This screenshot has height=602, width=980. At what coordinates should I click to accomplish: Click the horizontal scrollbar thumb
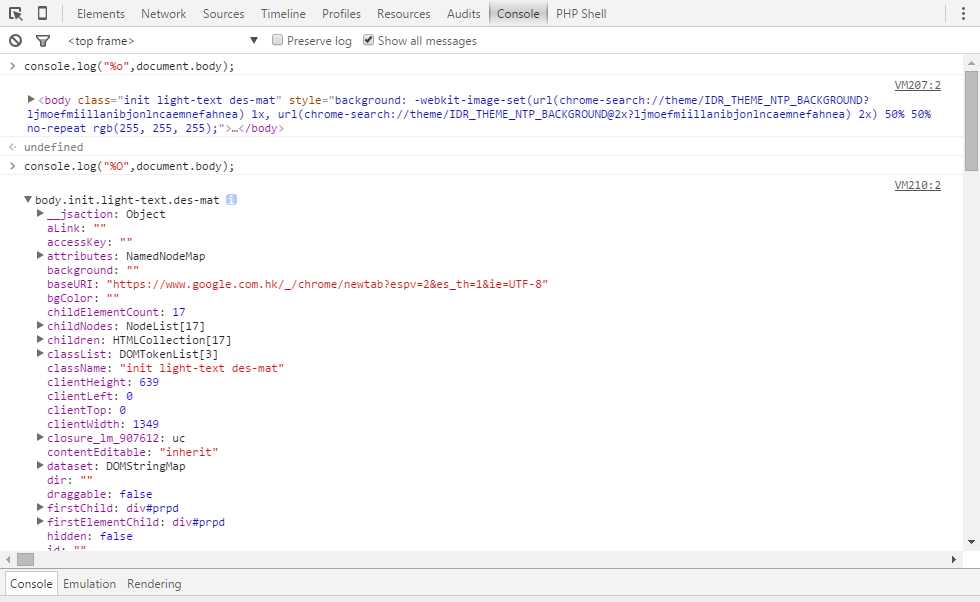(x=26, y=559)
